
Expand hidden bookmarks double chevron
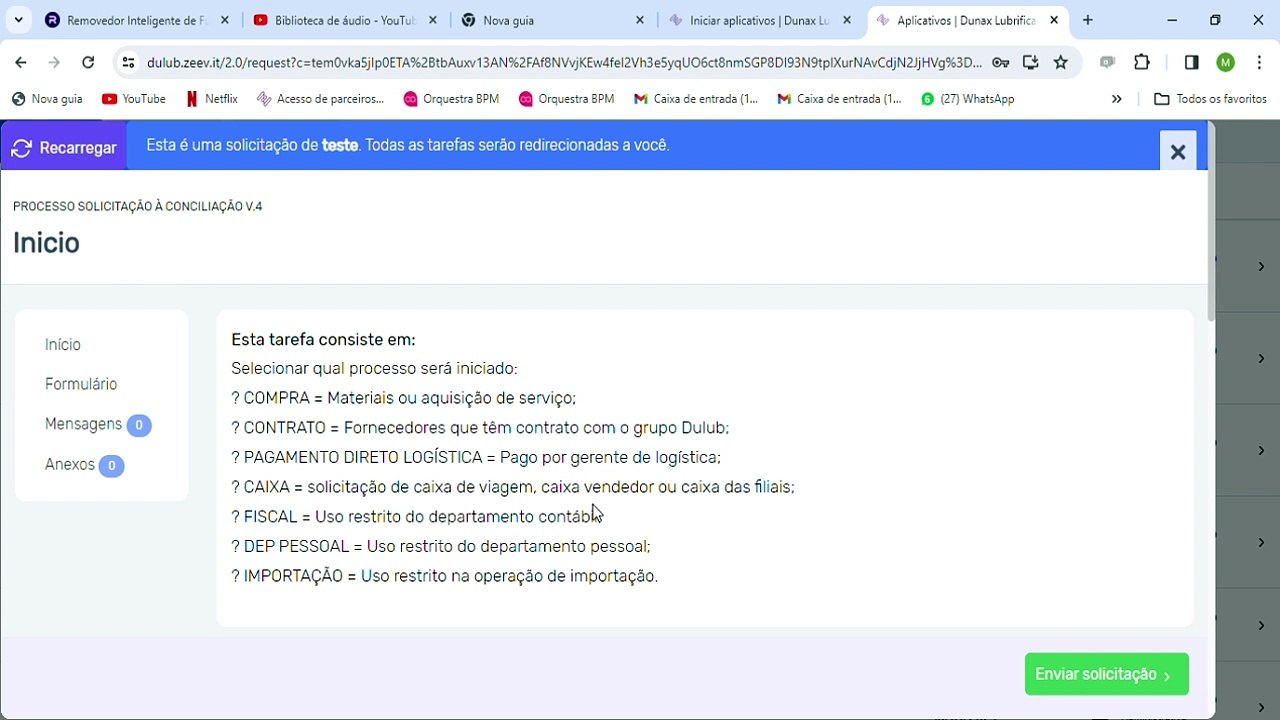(x=1117, y=99)
